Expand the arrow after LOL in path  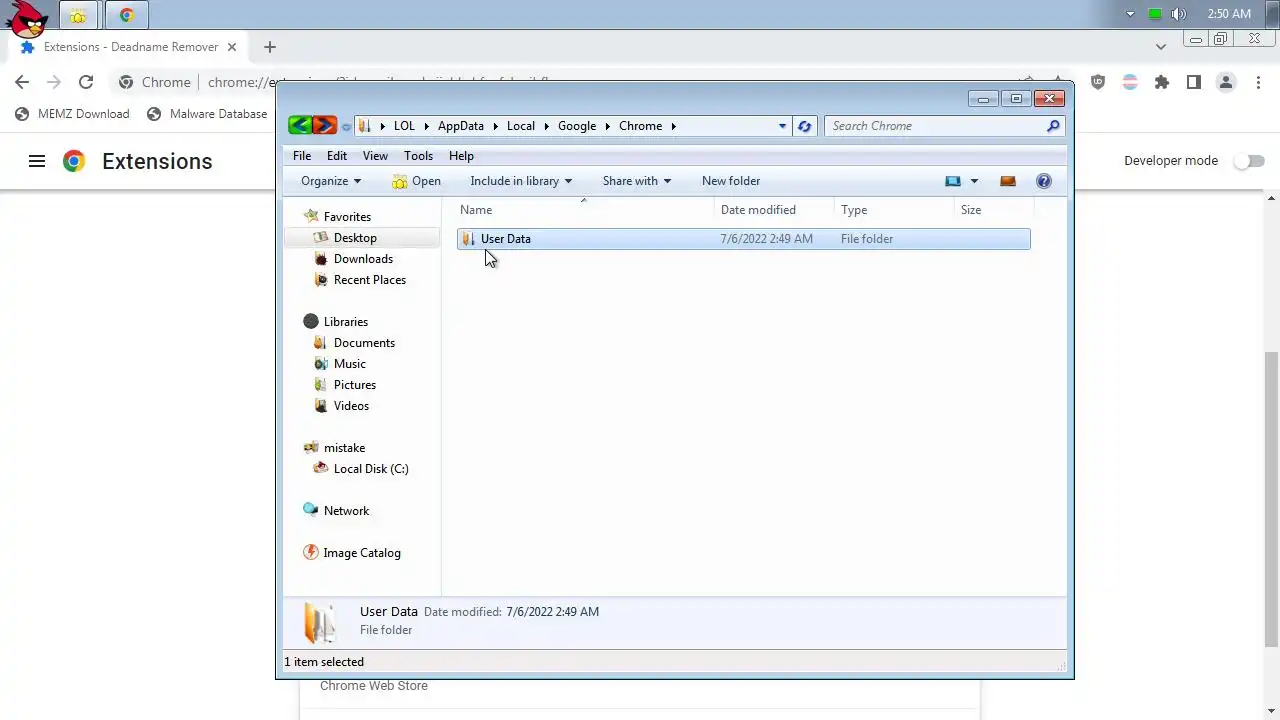[426, 126]
